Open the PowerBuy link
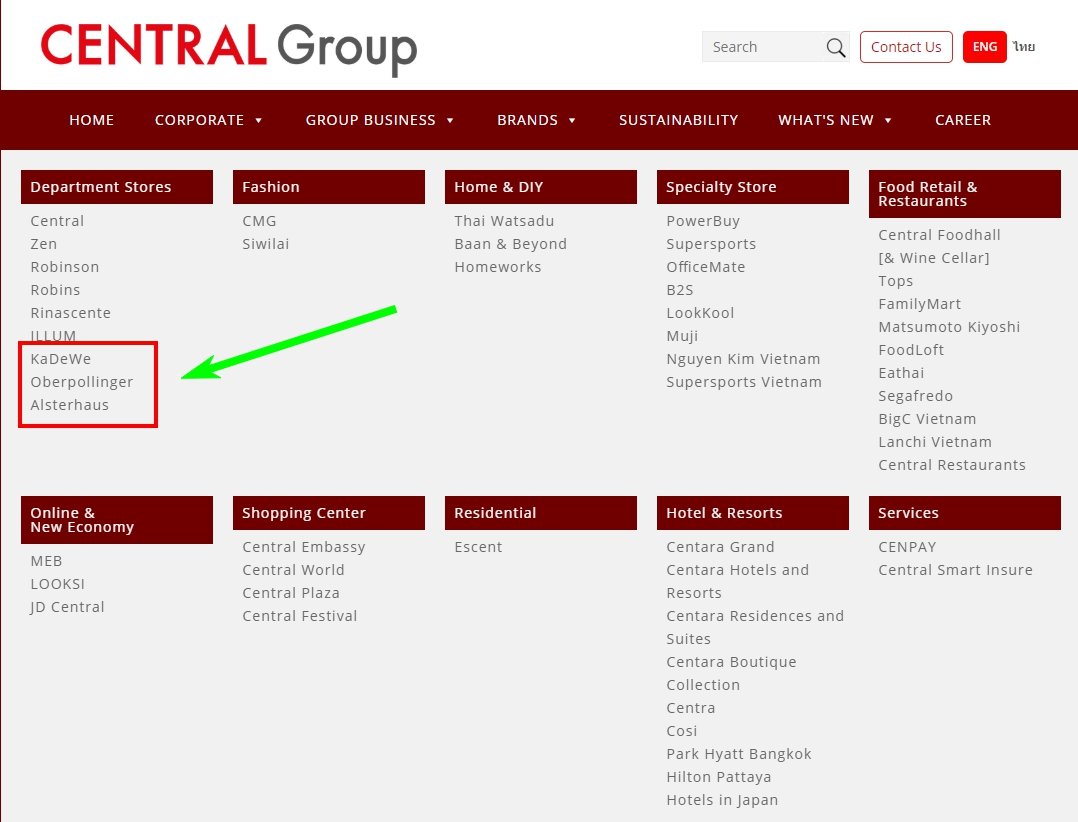The height and width of the screenshot is (822, 1078). (703, 221)
